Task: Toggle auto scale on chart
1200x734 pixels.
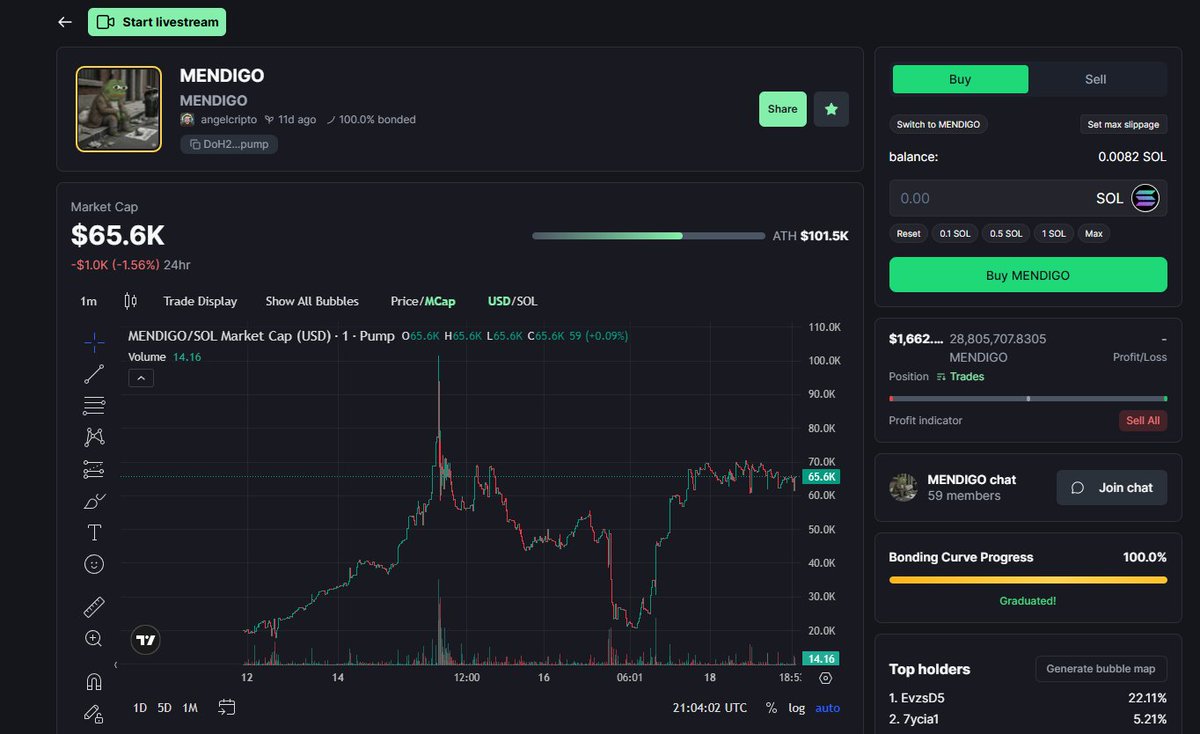Action: coord(828,708)
